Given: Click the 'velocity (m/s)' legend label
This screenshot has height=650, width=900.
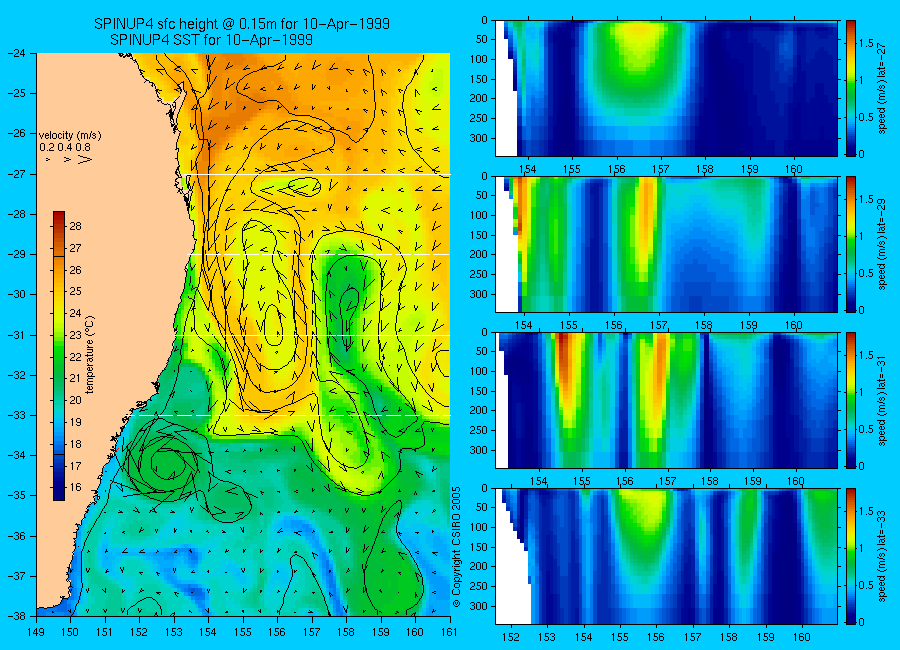Looking at the screenshot, I should (x=70, y=136).
